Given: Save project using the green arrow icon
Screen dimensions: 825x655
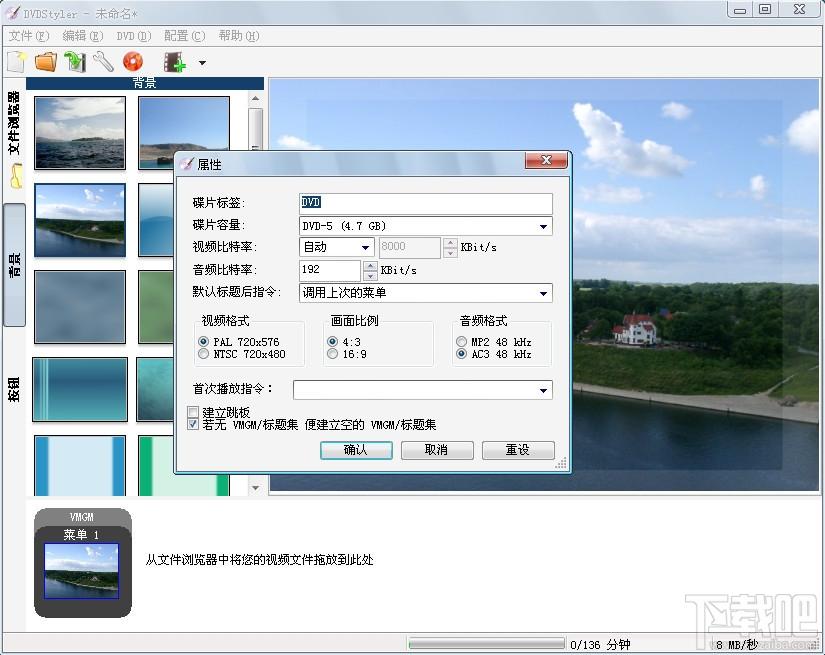Looking at the screenshot, I should (x=75, y=62).
